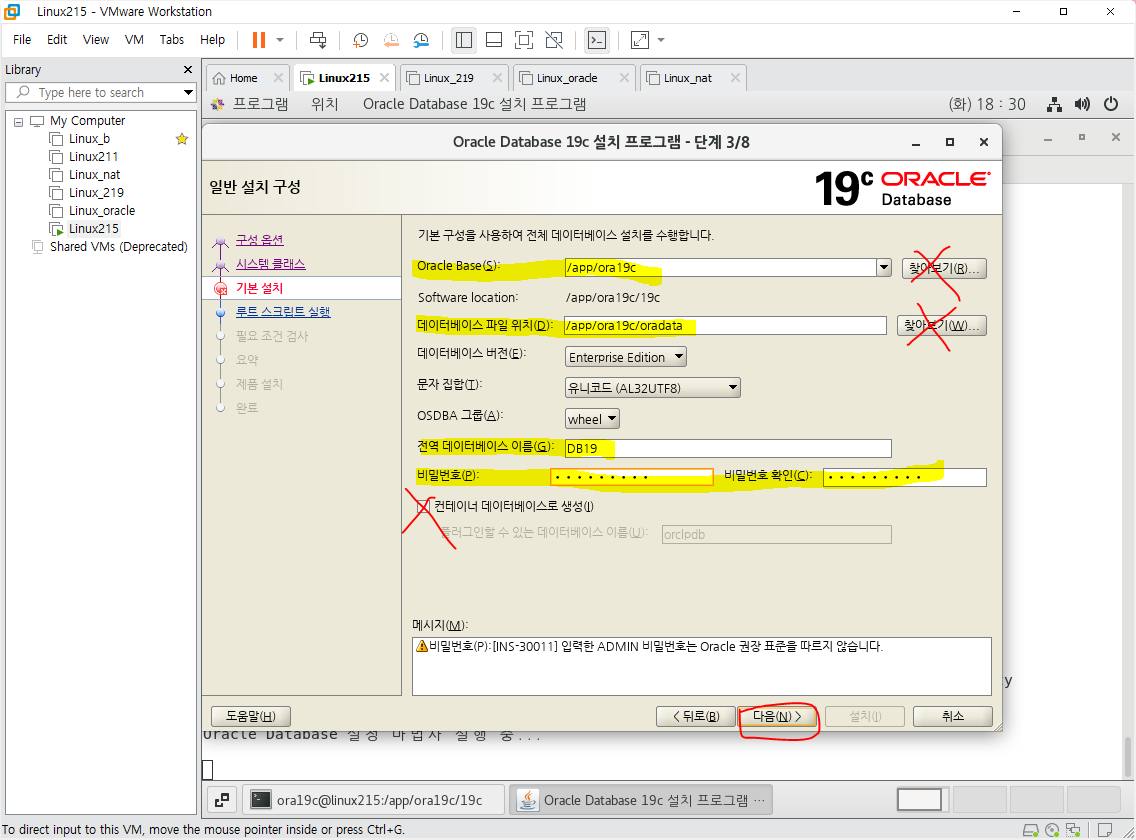Open the snapshot manager
Screen dimensions: 1136x840
[421, 40]
